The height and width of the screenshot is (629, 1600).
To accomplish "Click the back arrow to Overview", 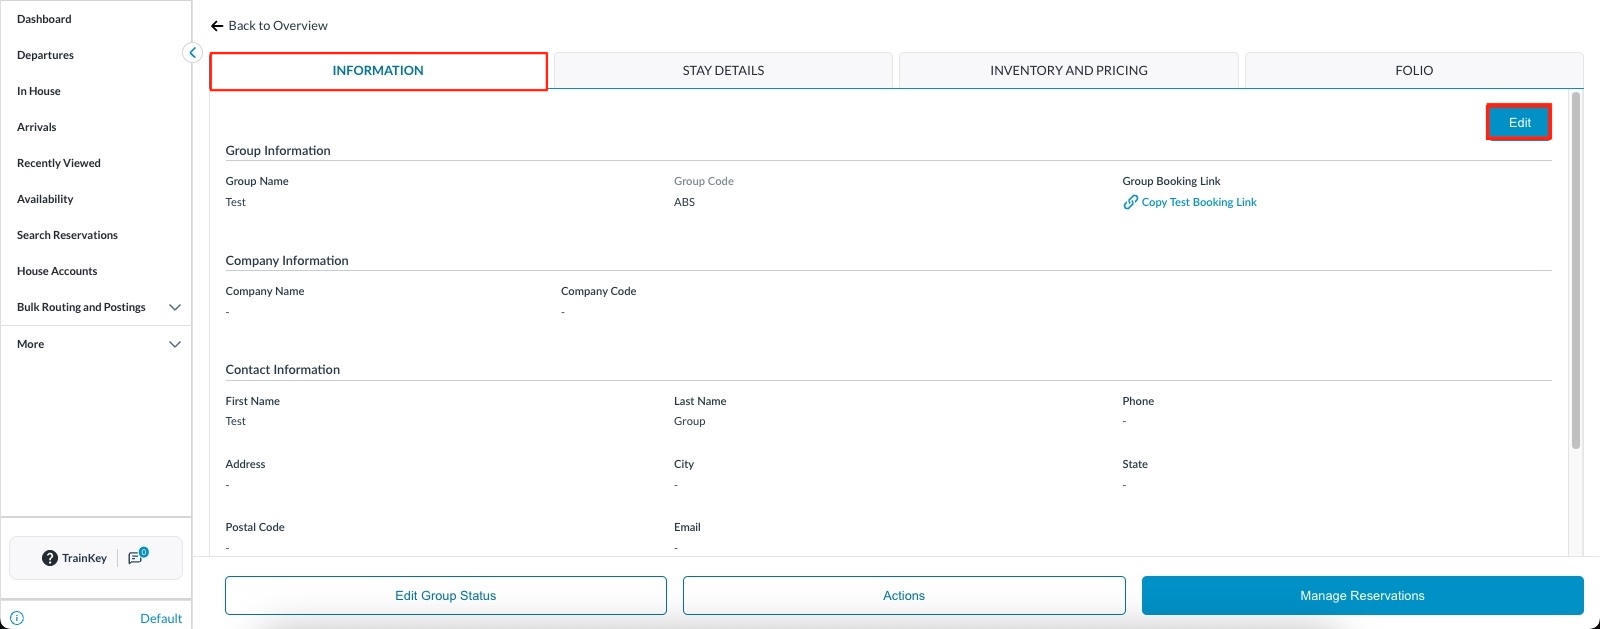I will 217,26.
